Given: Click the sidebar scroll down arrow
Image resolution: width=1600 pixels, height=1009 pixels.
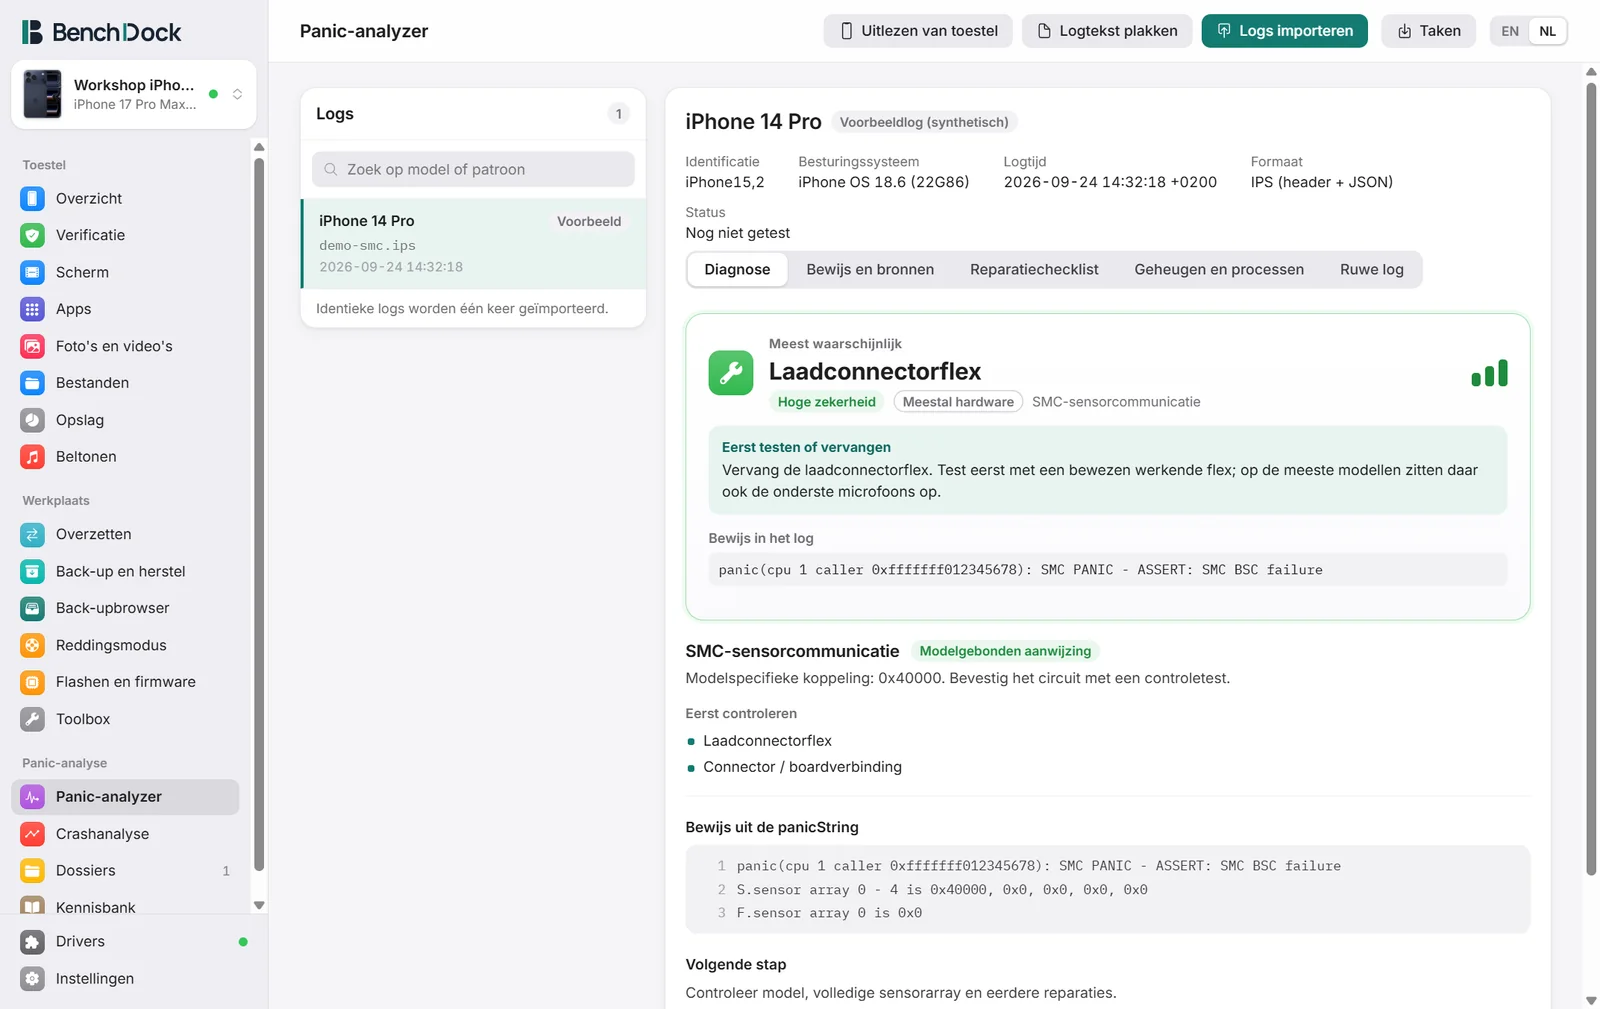Looking at the screenshot, I should click(259, 905).
